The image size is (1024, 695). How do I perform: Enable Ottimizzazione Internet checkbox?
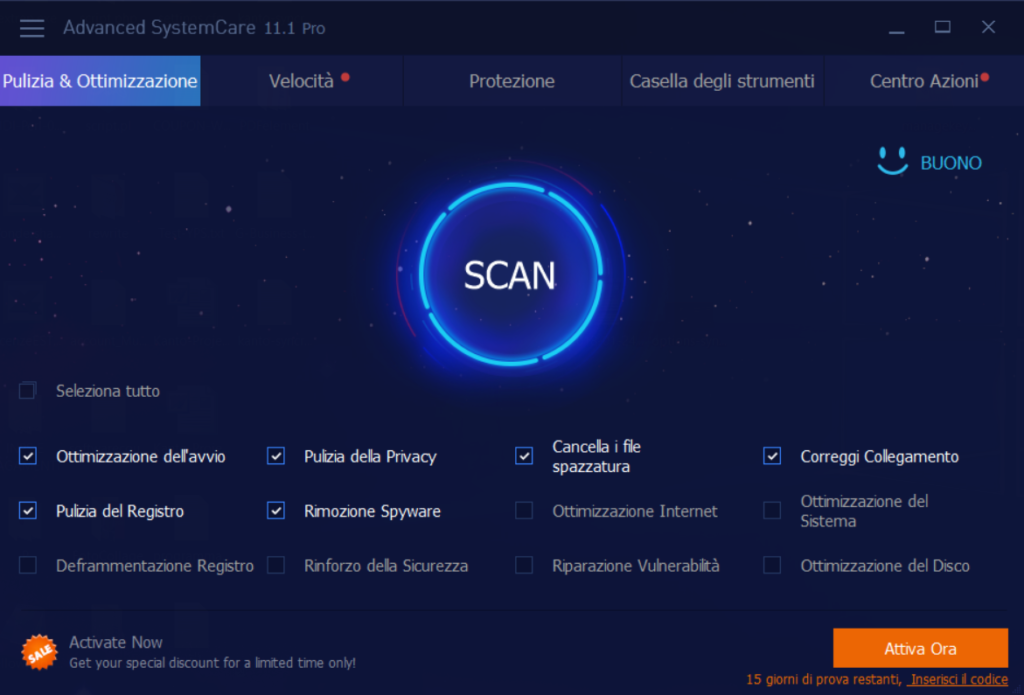[x=524, y=510]
